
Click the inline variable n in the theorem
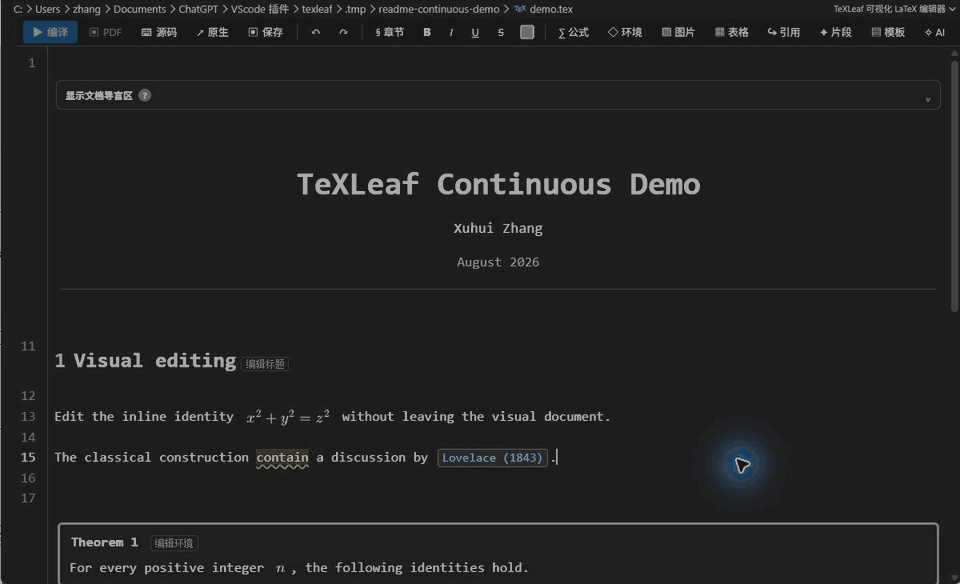(280, 568)
